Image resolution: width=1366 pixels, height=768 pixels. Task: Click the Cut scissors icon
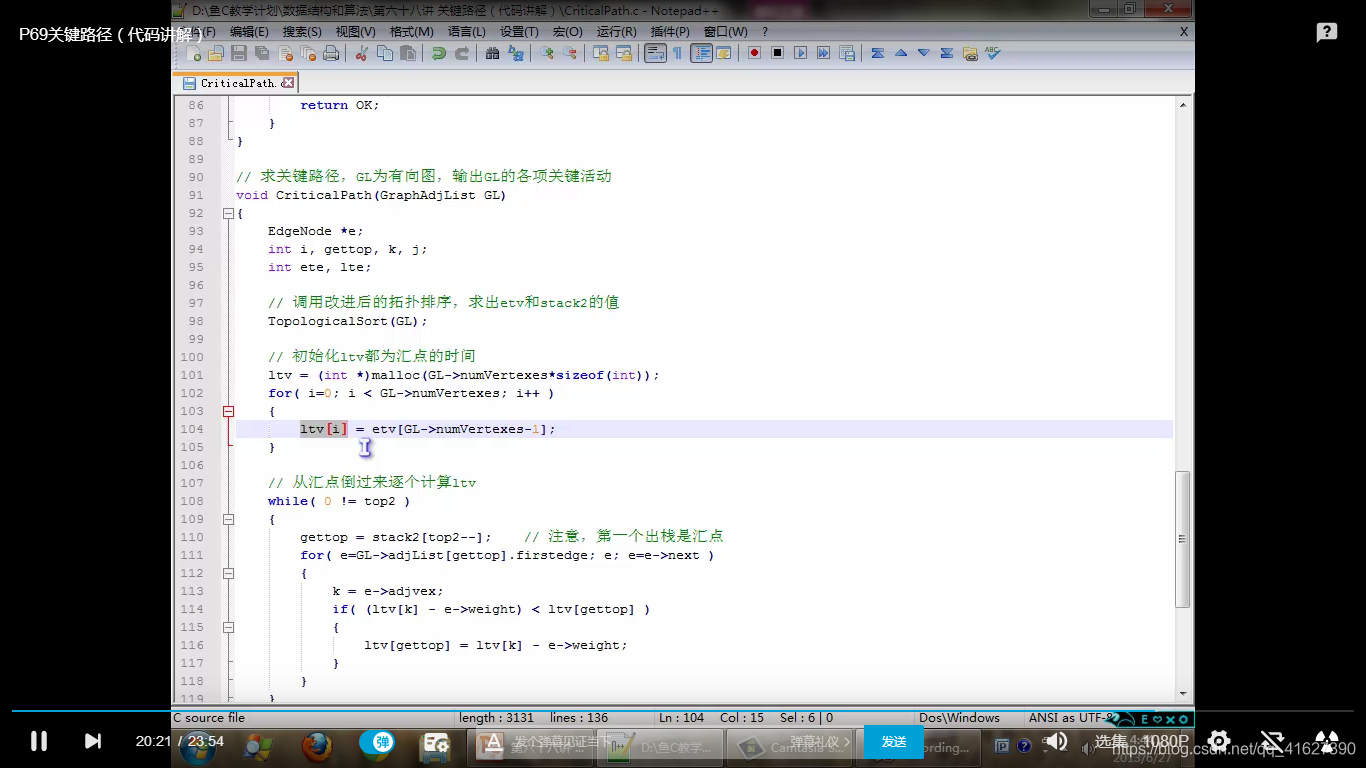pos(362,53)
